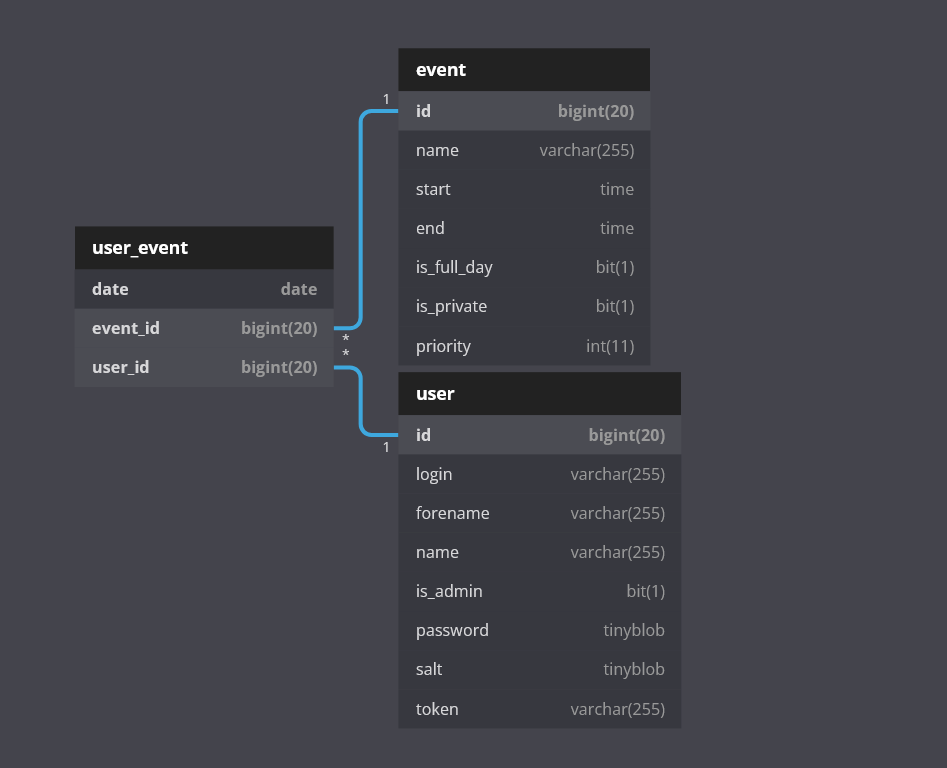Click the event name varchar(255) row
Image resolution: width=947 pixels, height=768 pixels.
(524, 150)
